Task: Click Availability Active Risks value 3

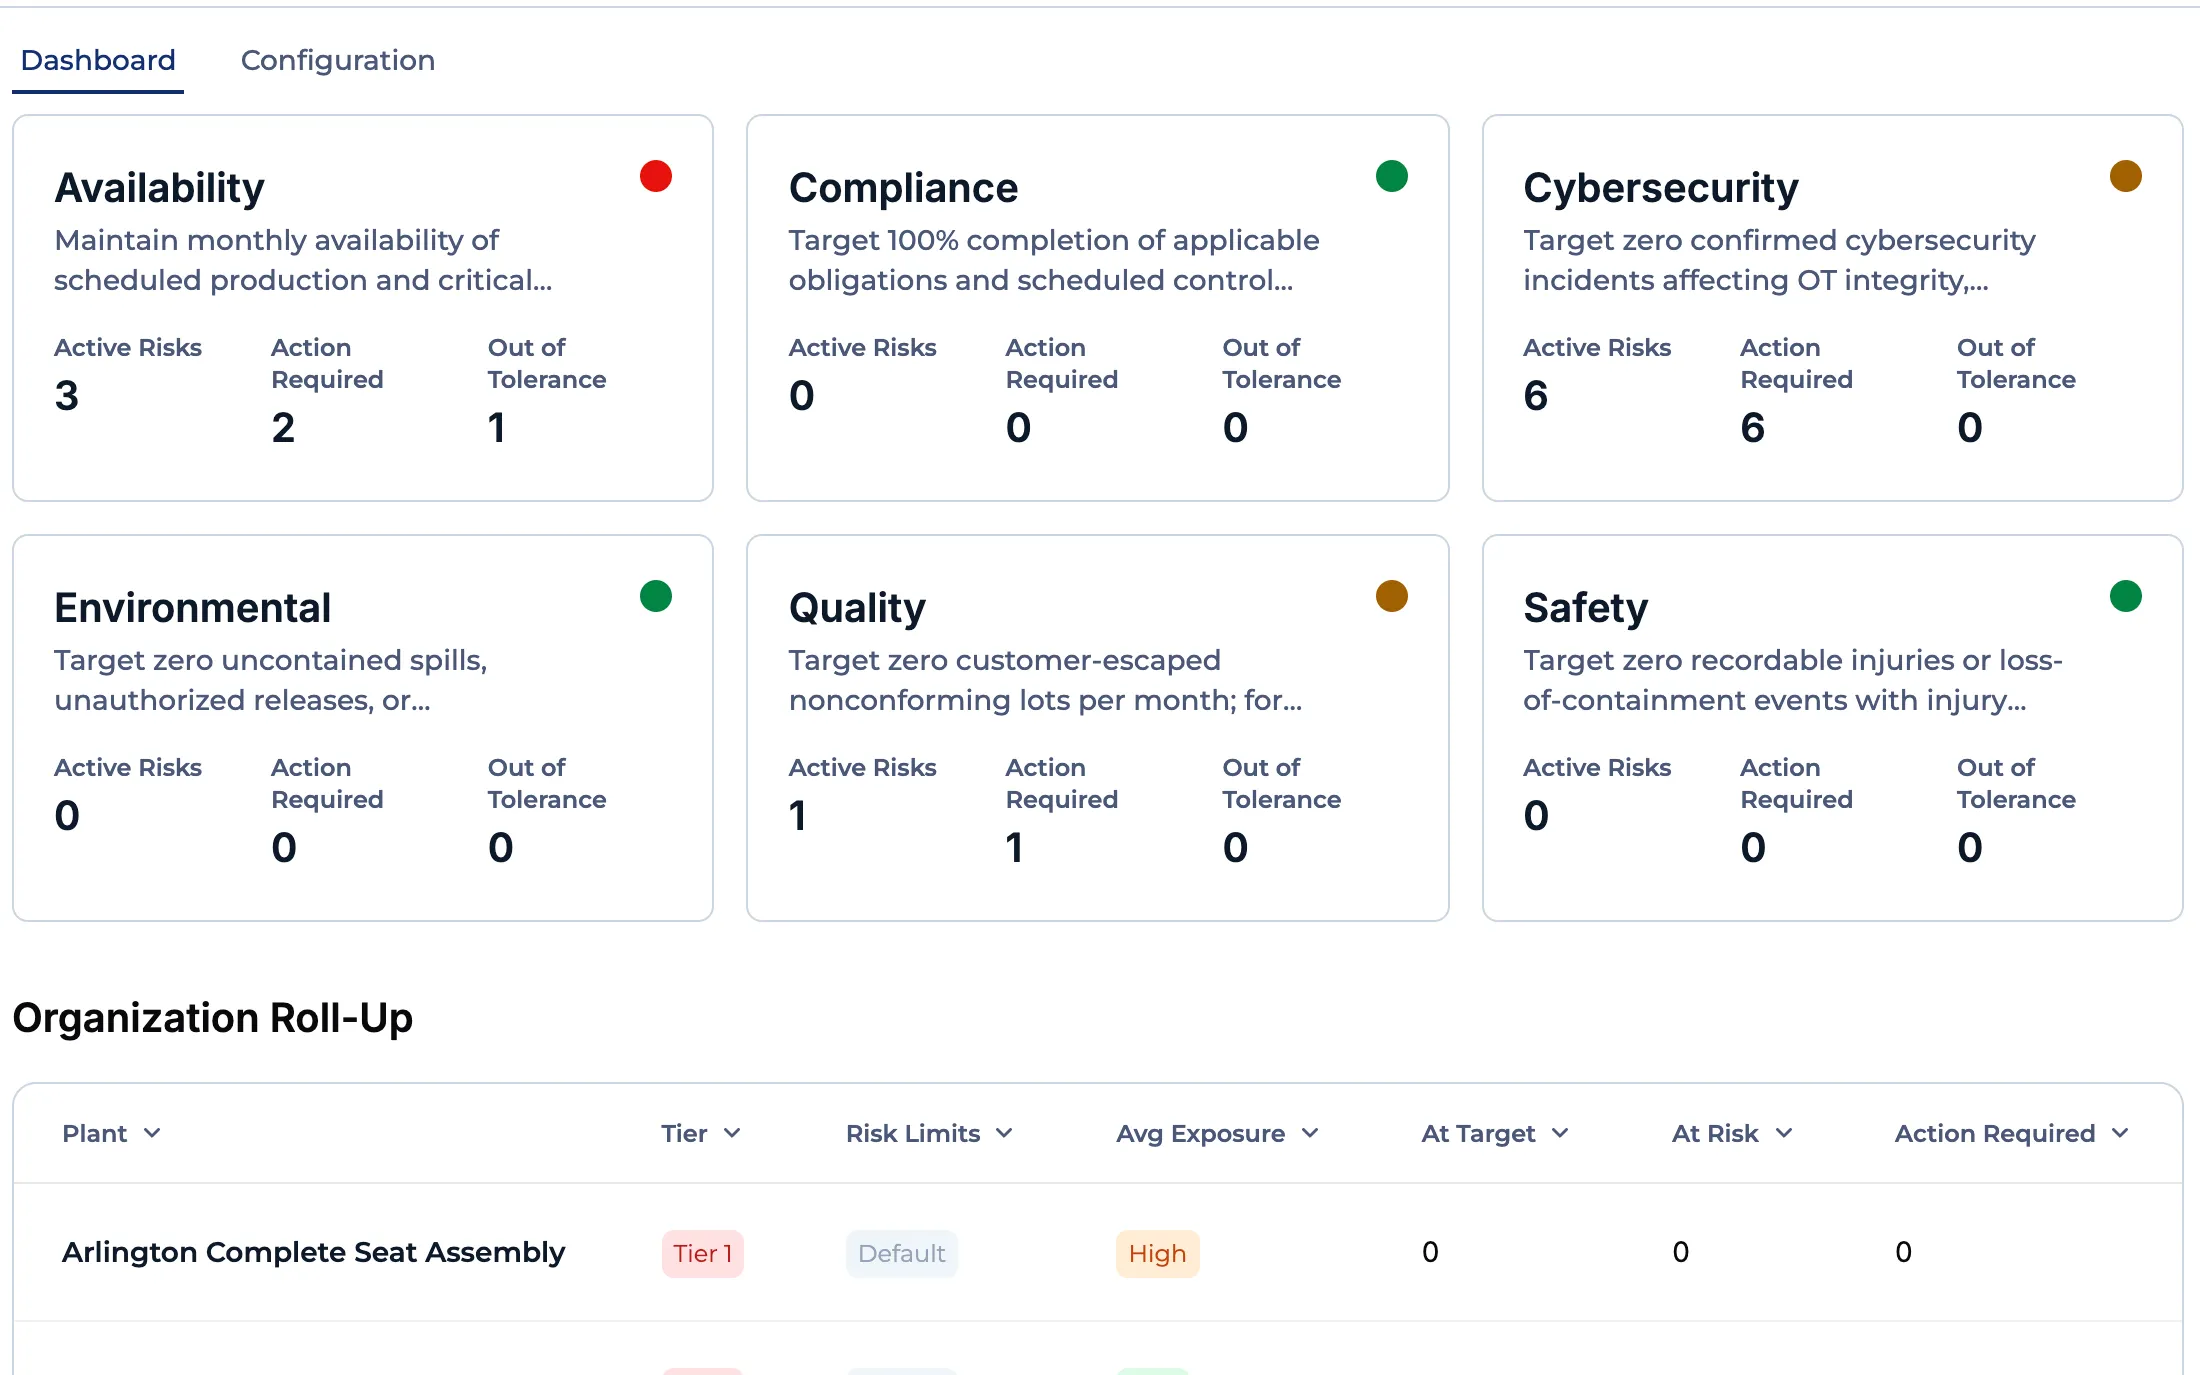Action: point(67,396)
